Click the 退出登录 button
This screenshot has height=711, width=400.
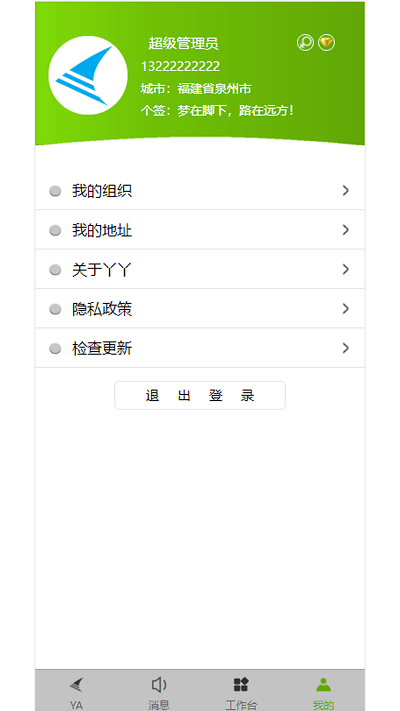(200, 395)
